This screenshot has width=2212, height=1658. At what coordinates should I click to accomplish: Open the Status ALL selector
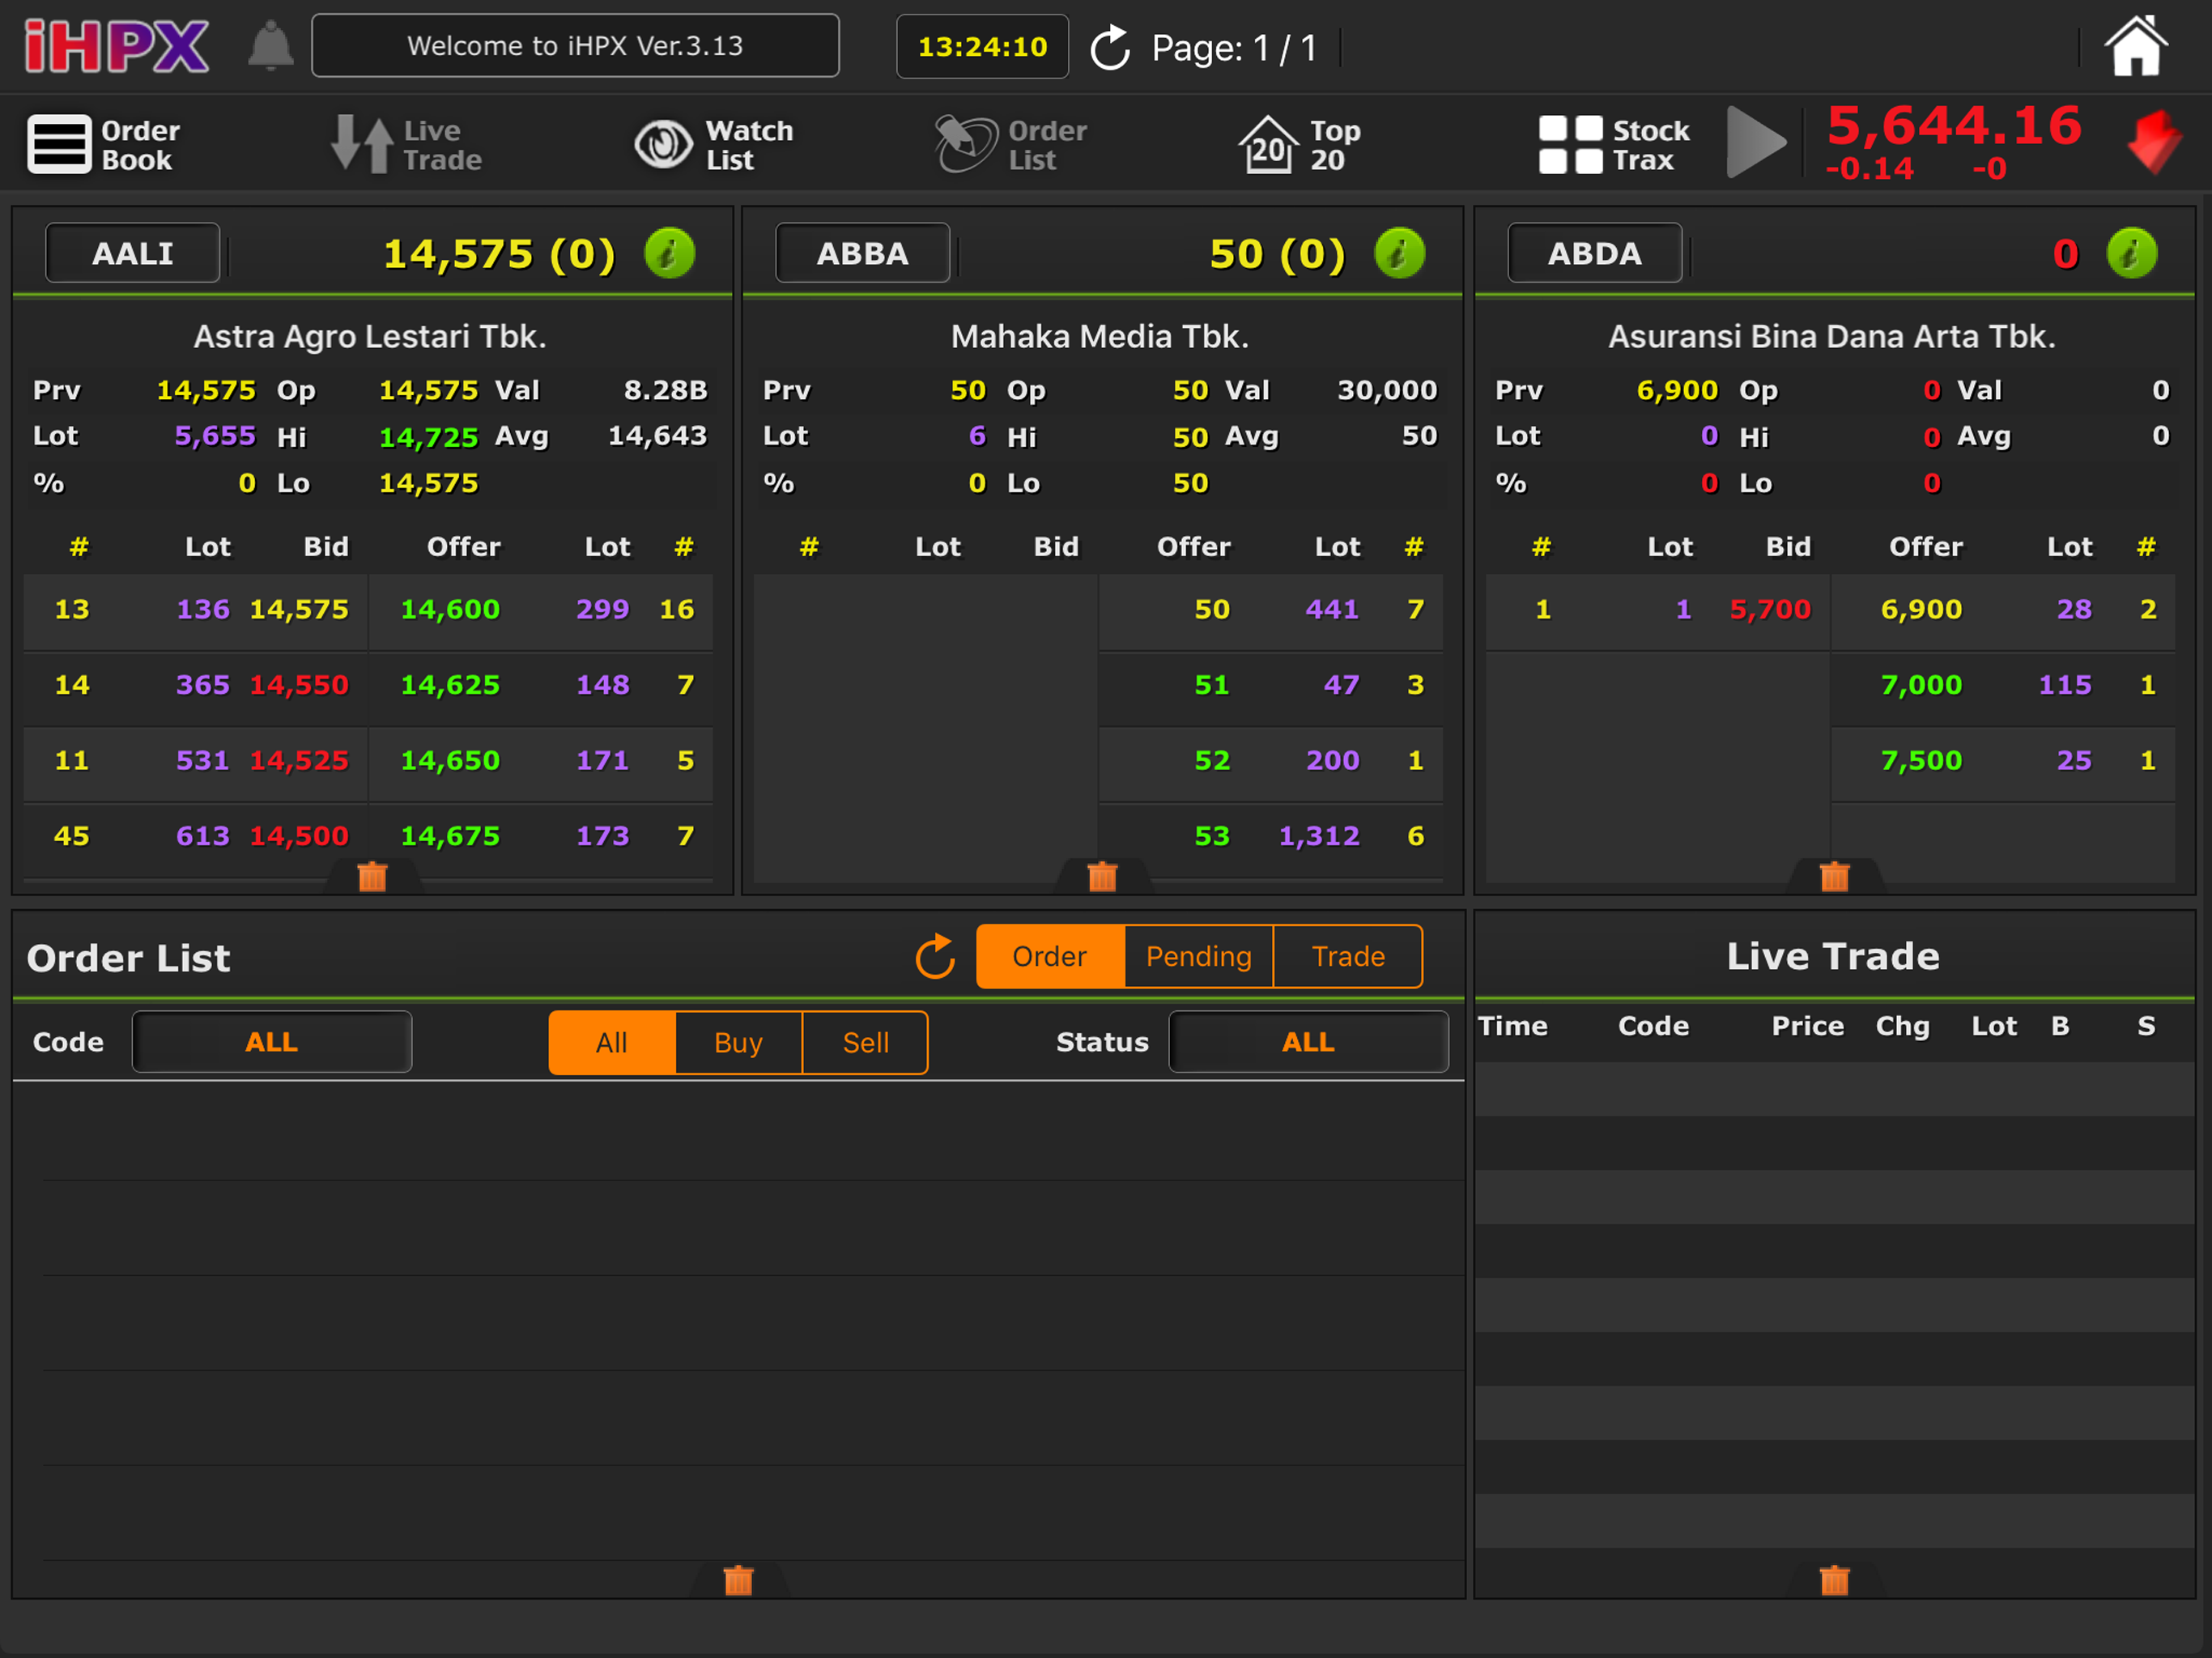point(1308,1042)
